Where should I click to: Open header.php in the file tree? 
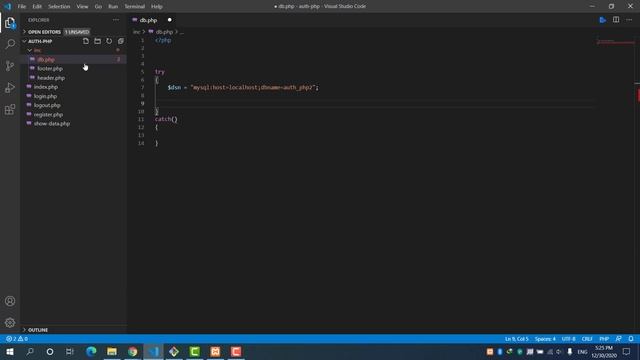(51, 78)
